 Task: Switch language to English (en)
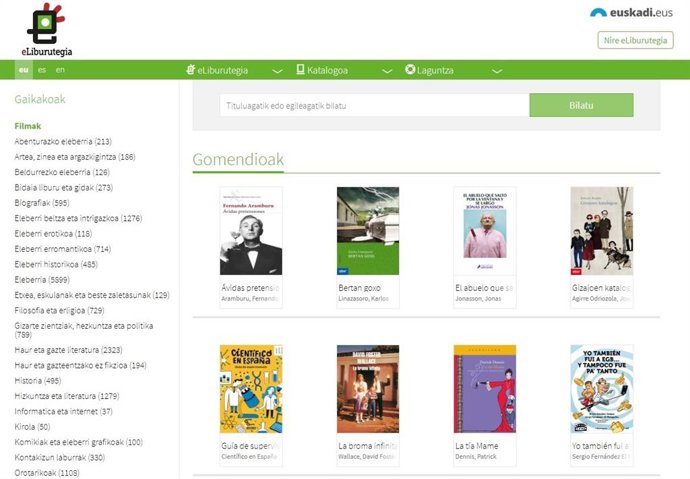pyautogui.click(x=60, y=70)
